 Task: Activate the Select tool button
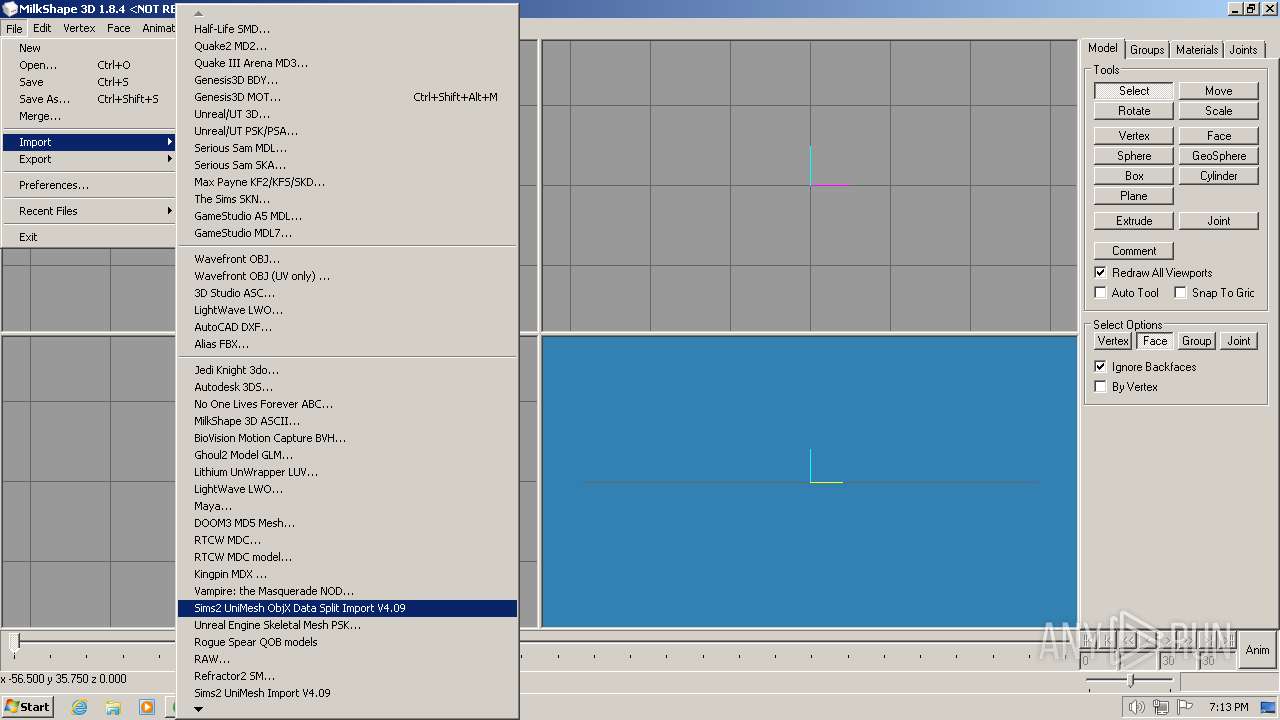point(1134,91)
